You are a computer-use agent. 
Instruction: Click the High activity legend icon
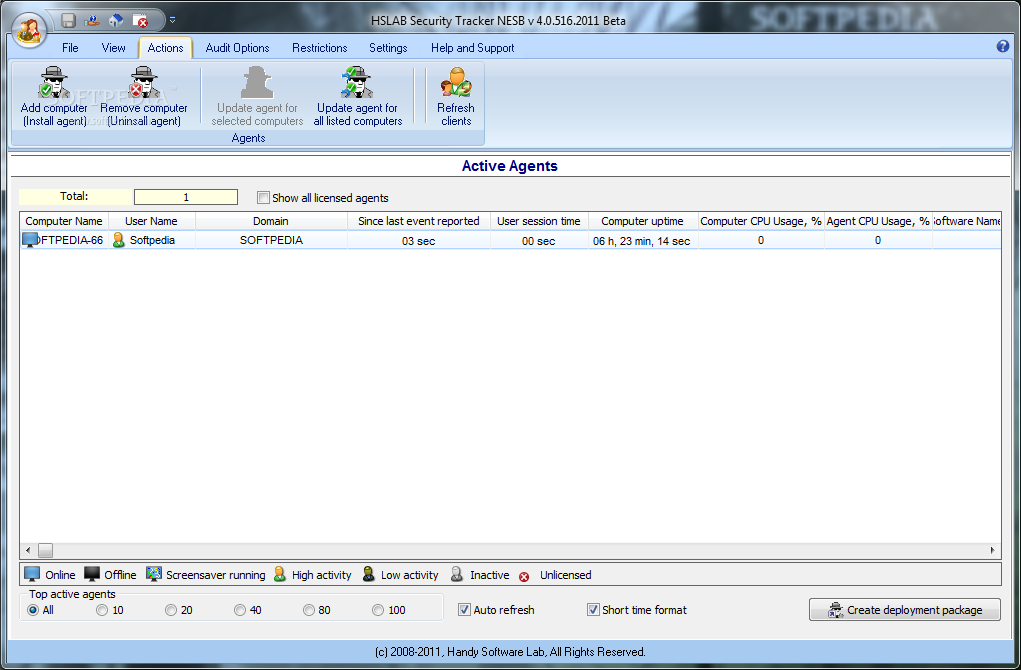pos(279,574)
